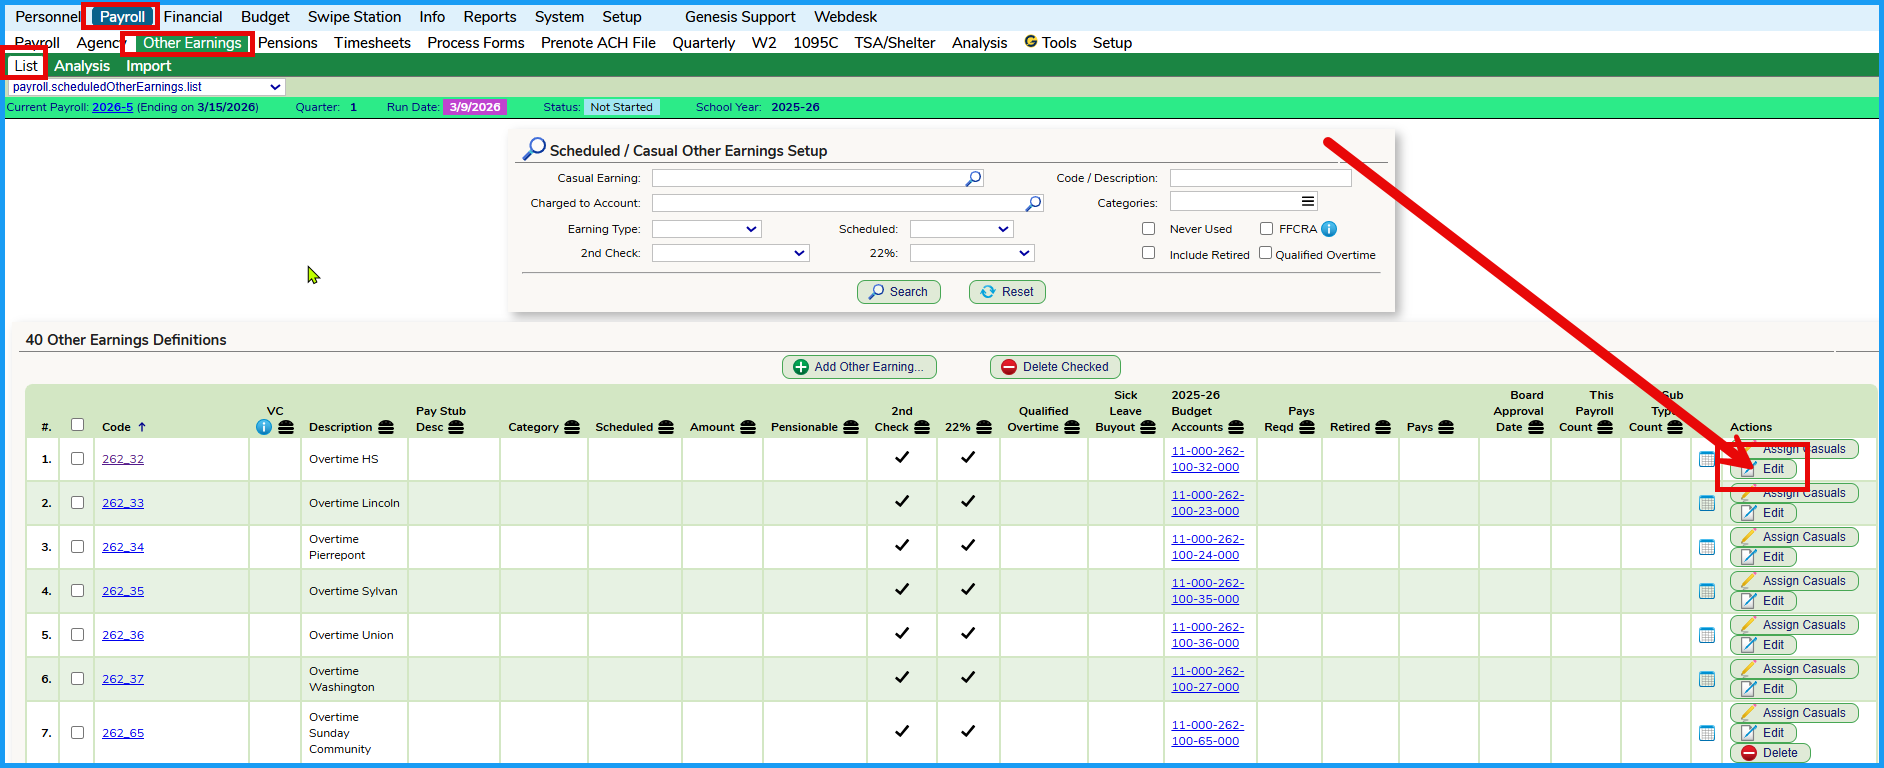Open the Categories list menu icon
Screen dimensions: 1884x768
point(1307,202)
